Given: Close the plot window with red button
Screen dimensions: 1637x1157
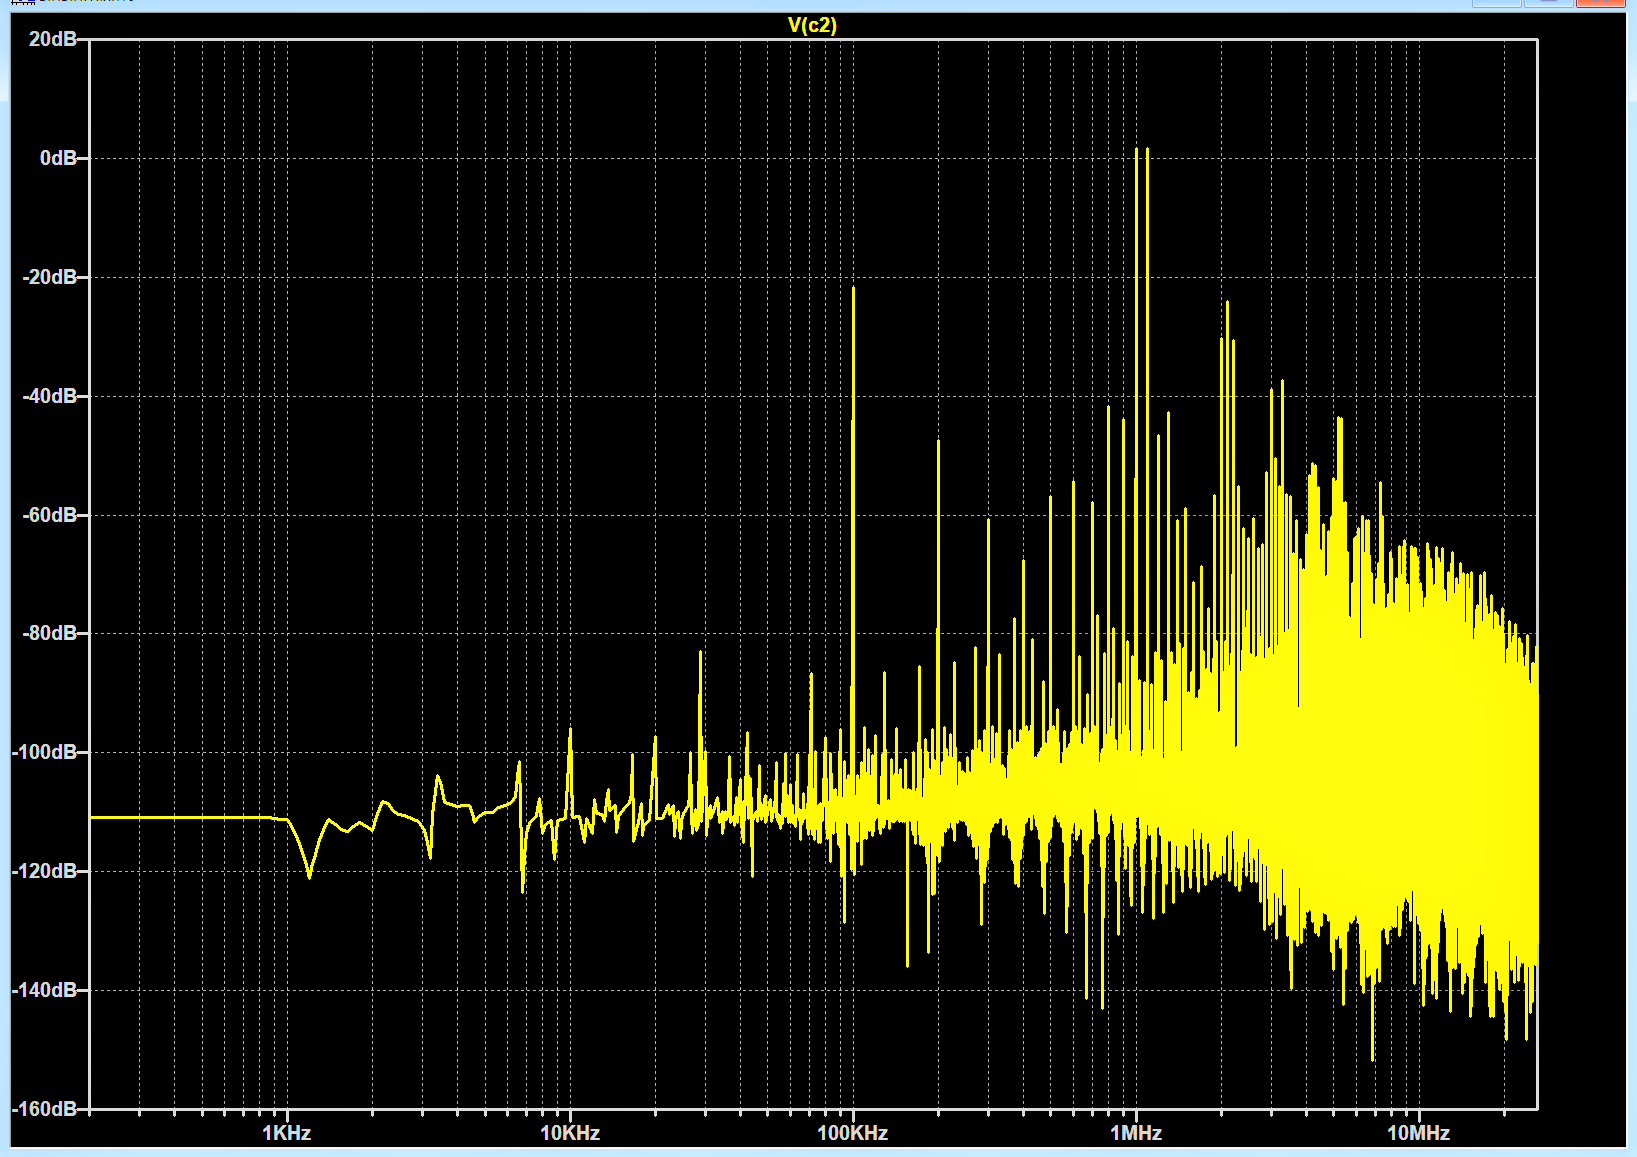Looking at the screenshot, I should (x=1600, y=3).
